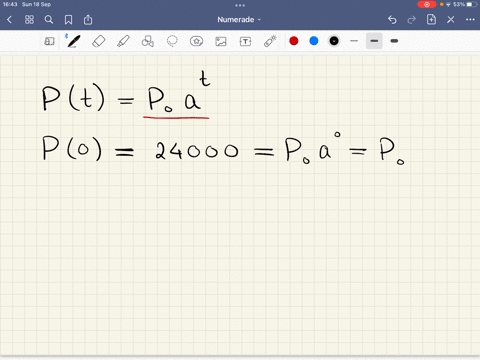The width and height of the screenshot is (480, 360).
Task: Tap the screen recording indicator
Action: pyautogui.click(x=427, y=4)
